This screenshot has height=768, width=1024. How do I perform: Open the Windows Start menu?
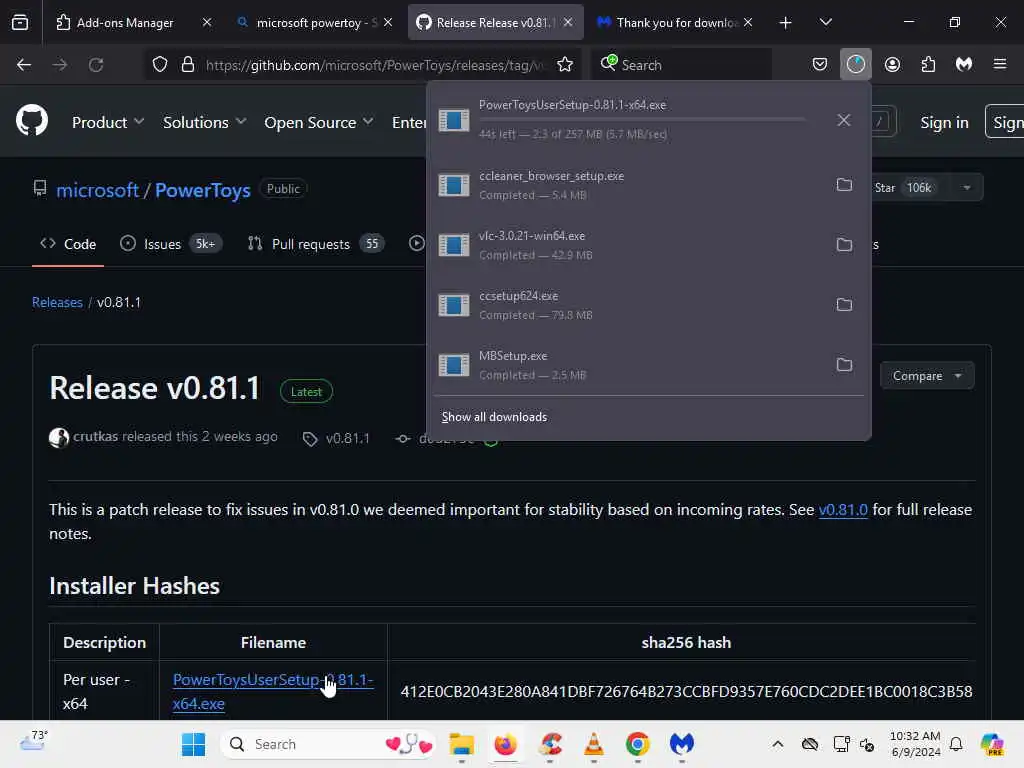[193, 744]
